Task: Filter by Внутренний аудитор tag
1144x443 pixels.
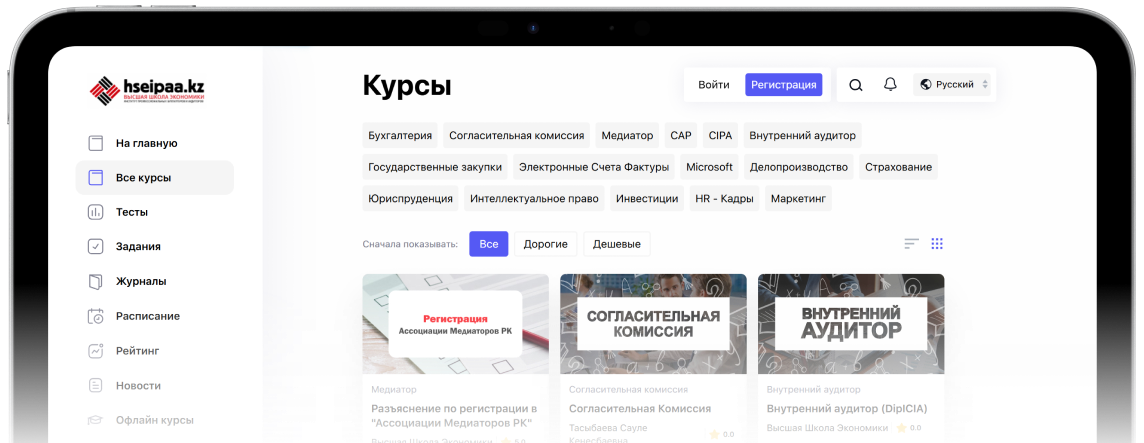Action: click(x=803, y=136)
